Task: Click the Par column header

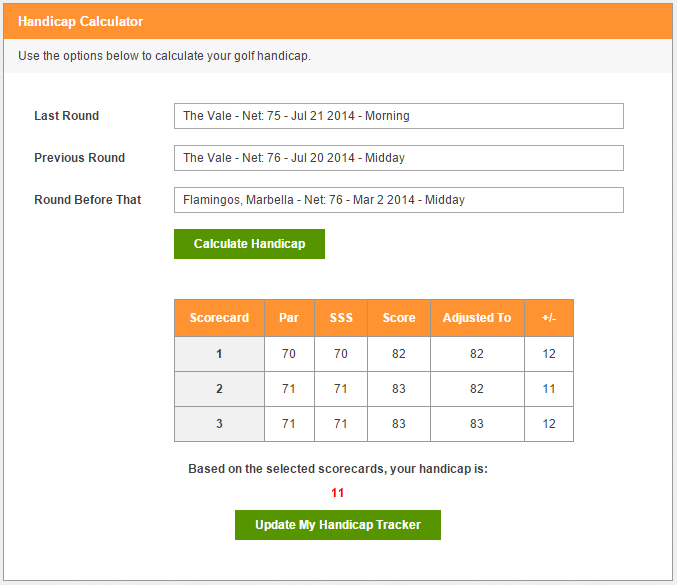Action: (289, 318)
